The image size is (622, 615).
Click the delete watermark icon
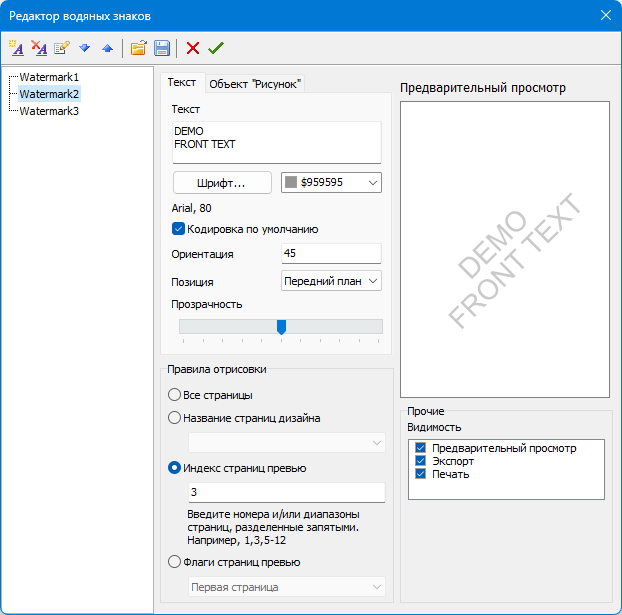click(39, 47)
